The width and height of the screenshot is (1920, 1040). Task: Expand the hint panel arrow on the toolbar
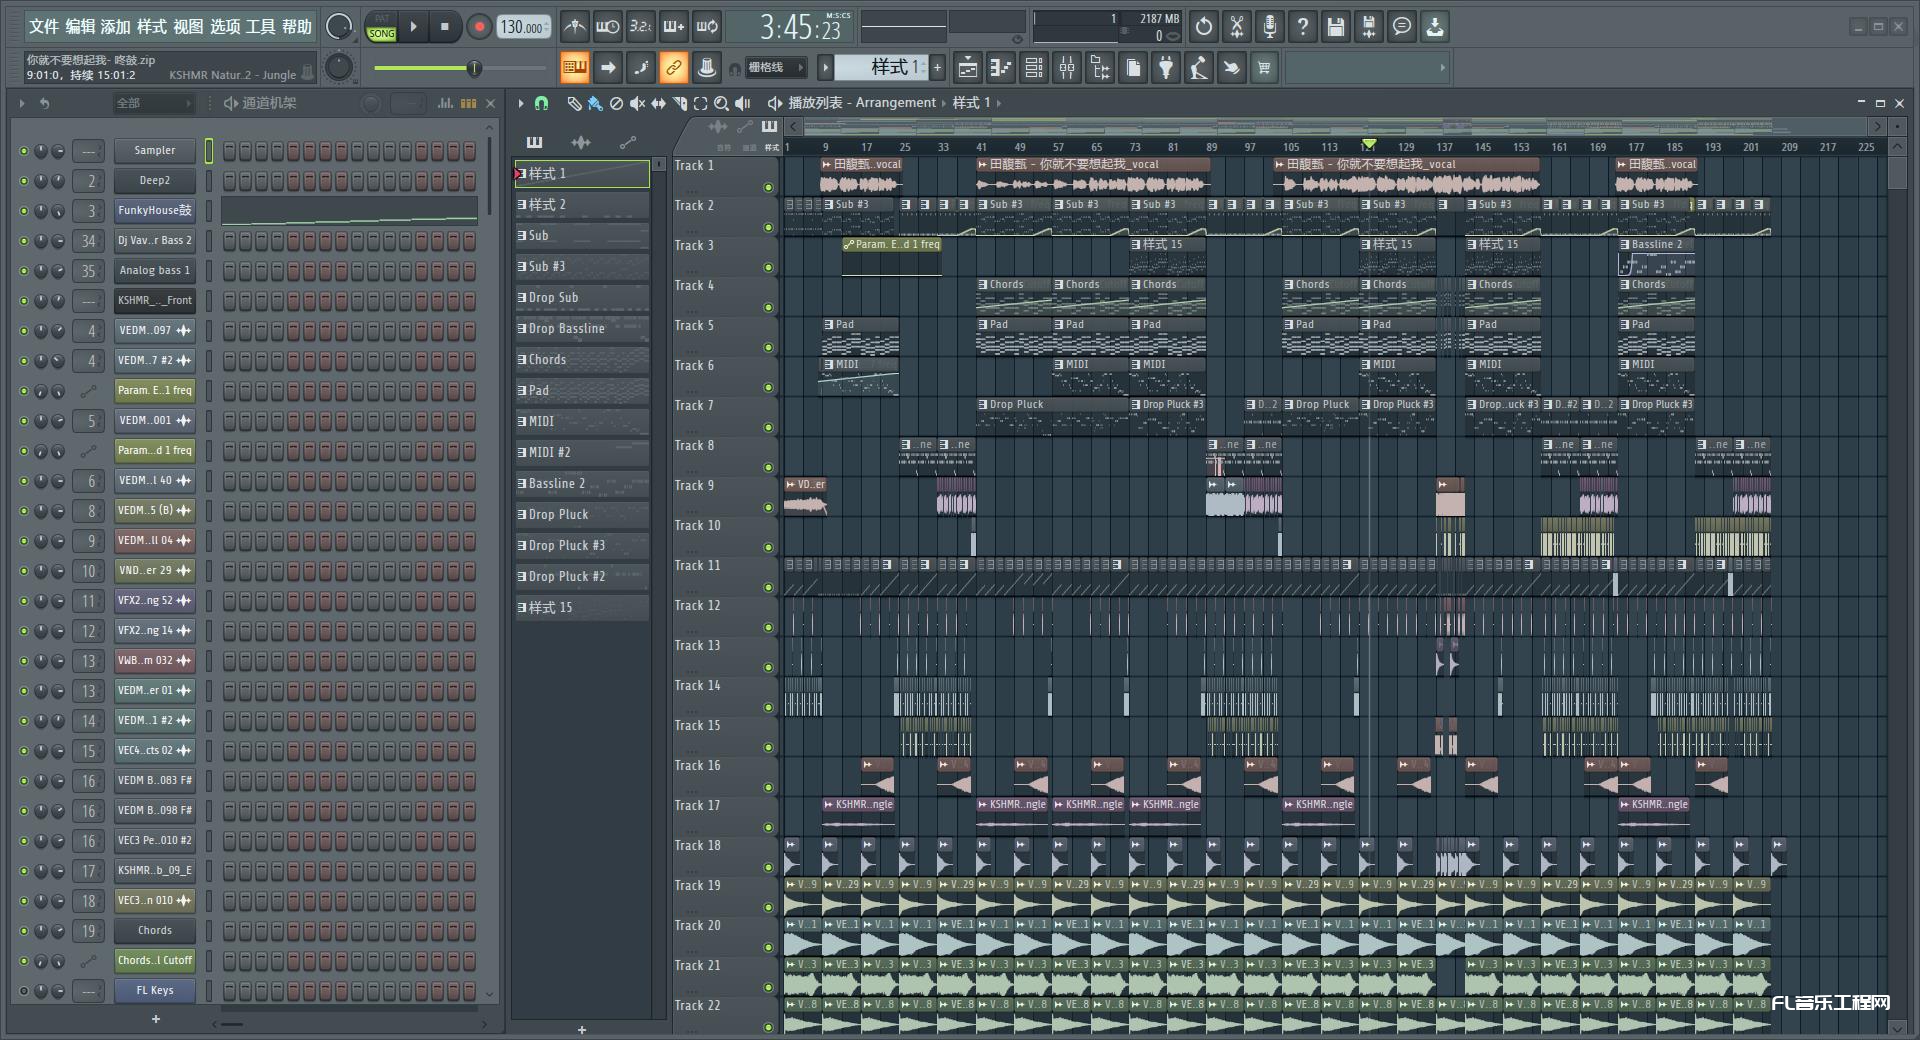(x=1442, y=68)
